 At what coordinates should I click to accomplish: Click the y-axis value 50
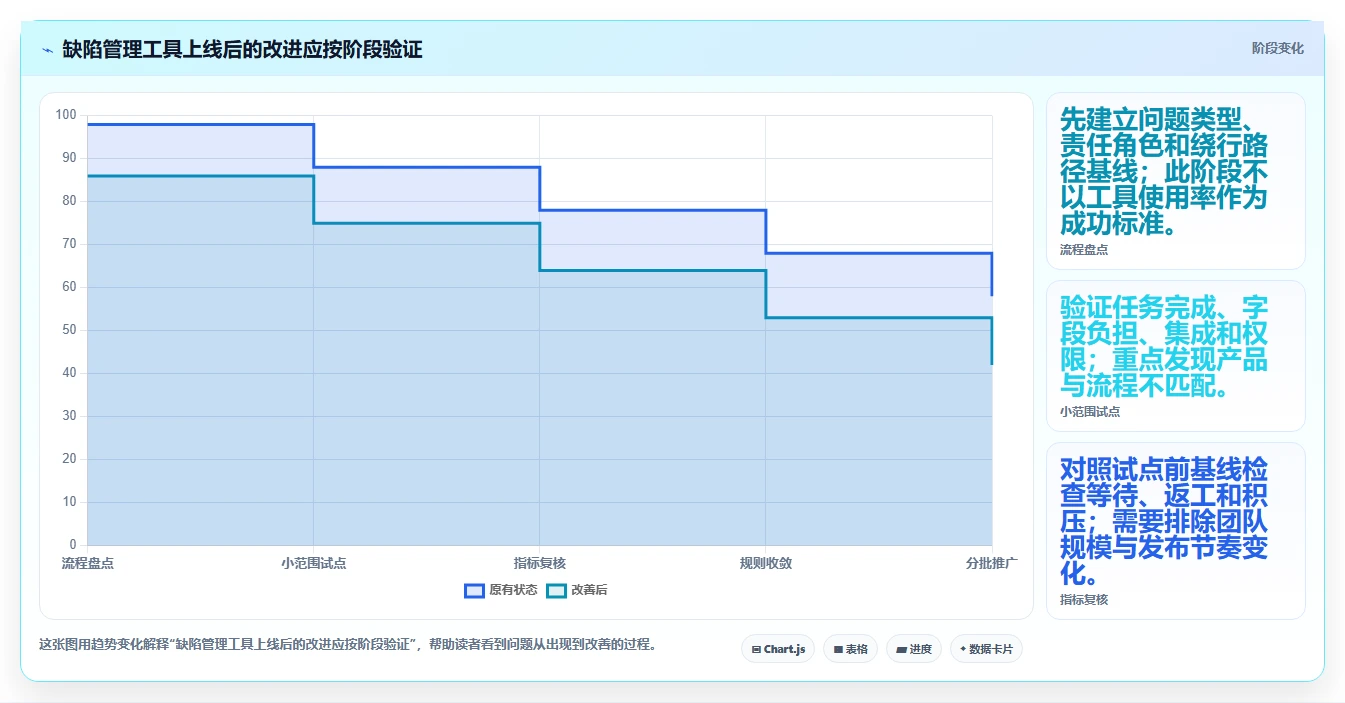tap(69, 330)
